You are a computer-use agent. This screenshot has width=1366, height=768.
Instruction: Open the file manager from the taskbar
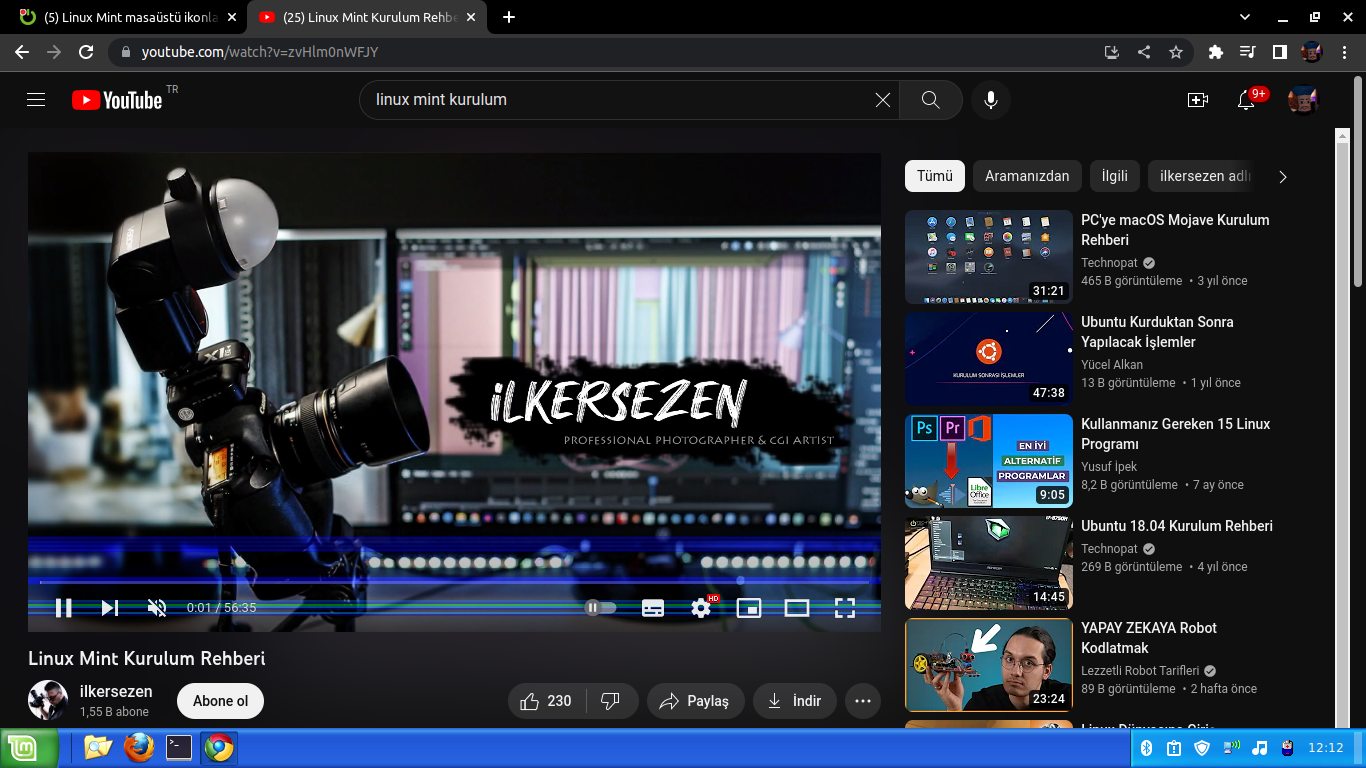98,747
